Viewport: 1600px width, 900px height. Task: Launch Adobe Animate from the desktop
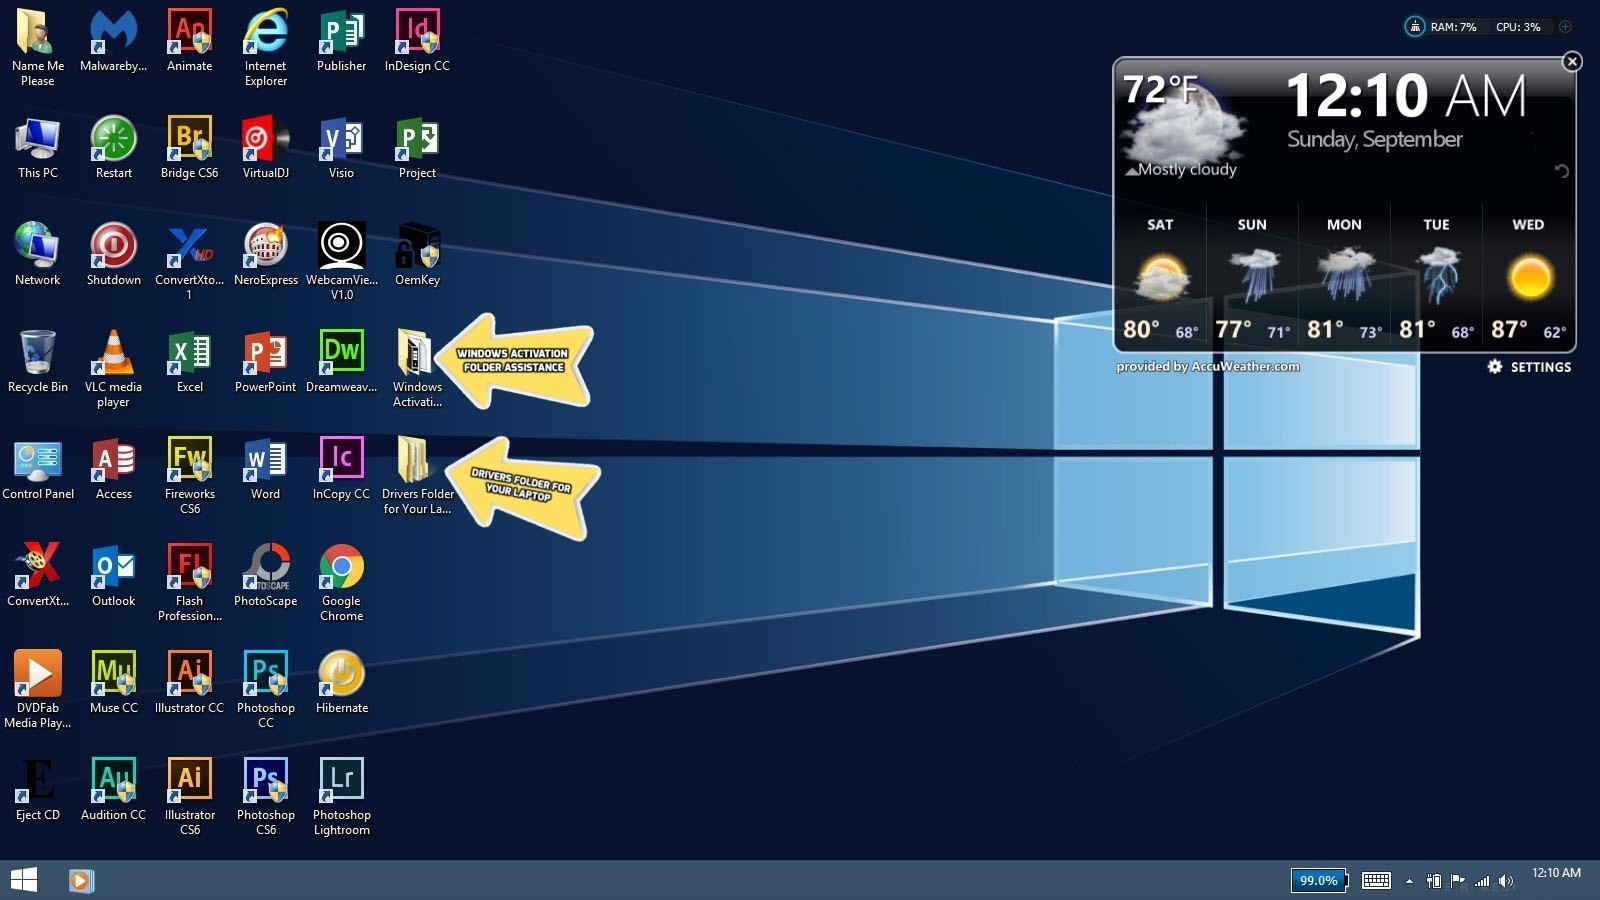189,41
